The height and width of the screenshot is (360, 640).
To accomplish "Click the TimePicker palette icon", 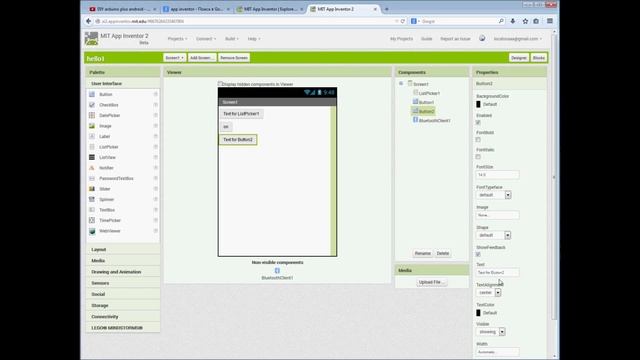I will pyautogui.click(x=92, y=220).
